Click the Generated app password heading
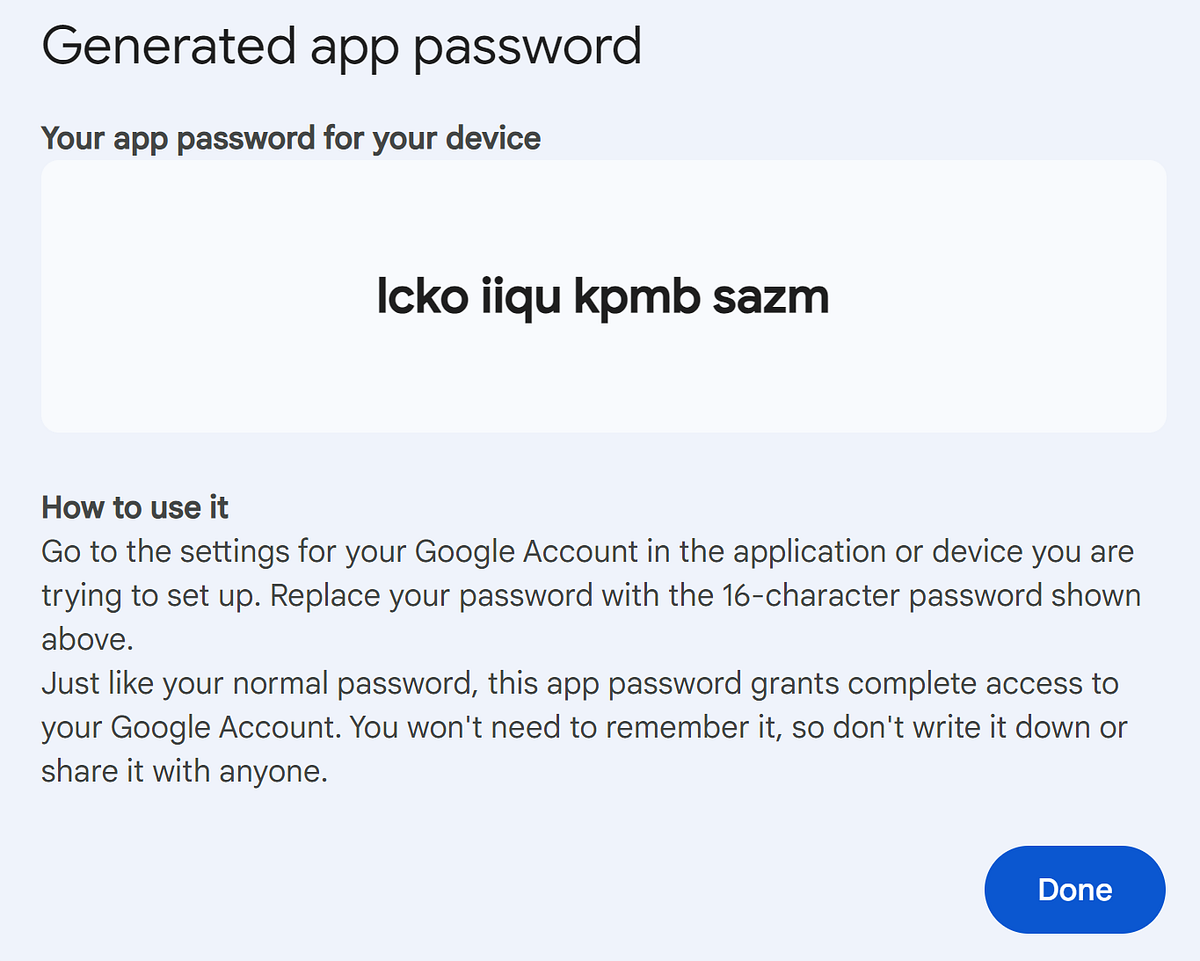 click(x=342, y=45)
